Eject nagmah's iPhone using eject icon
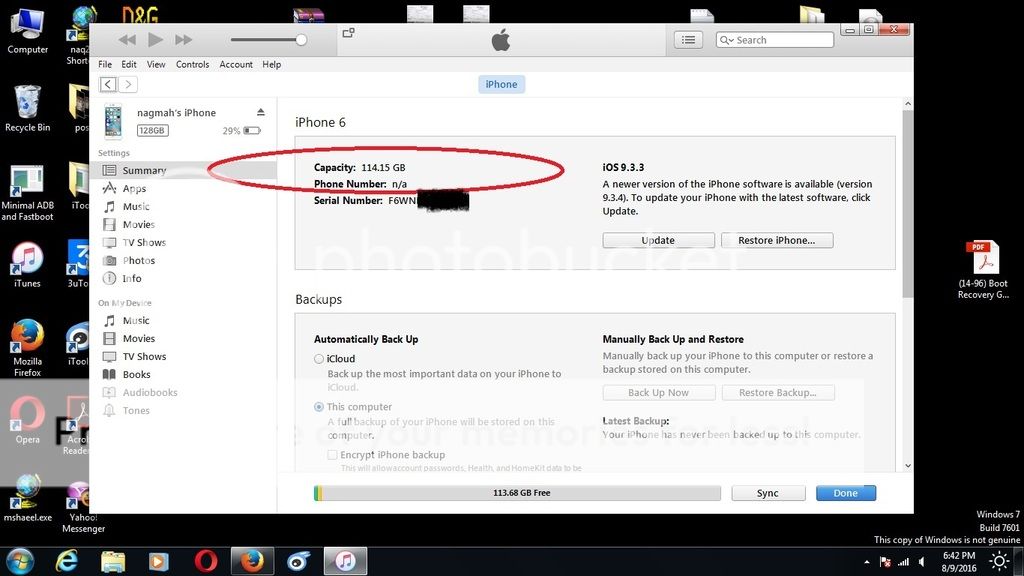Viewport: 1024px width, 576px height. [x=261, y=112]
